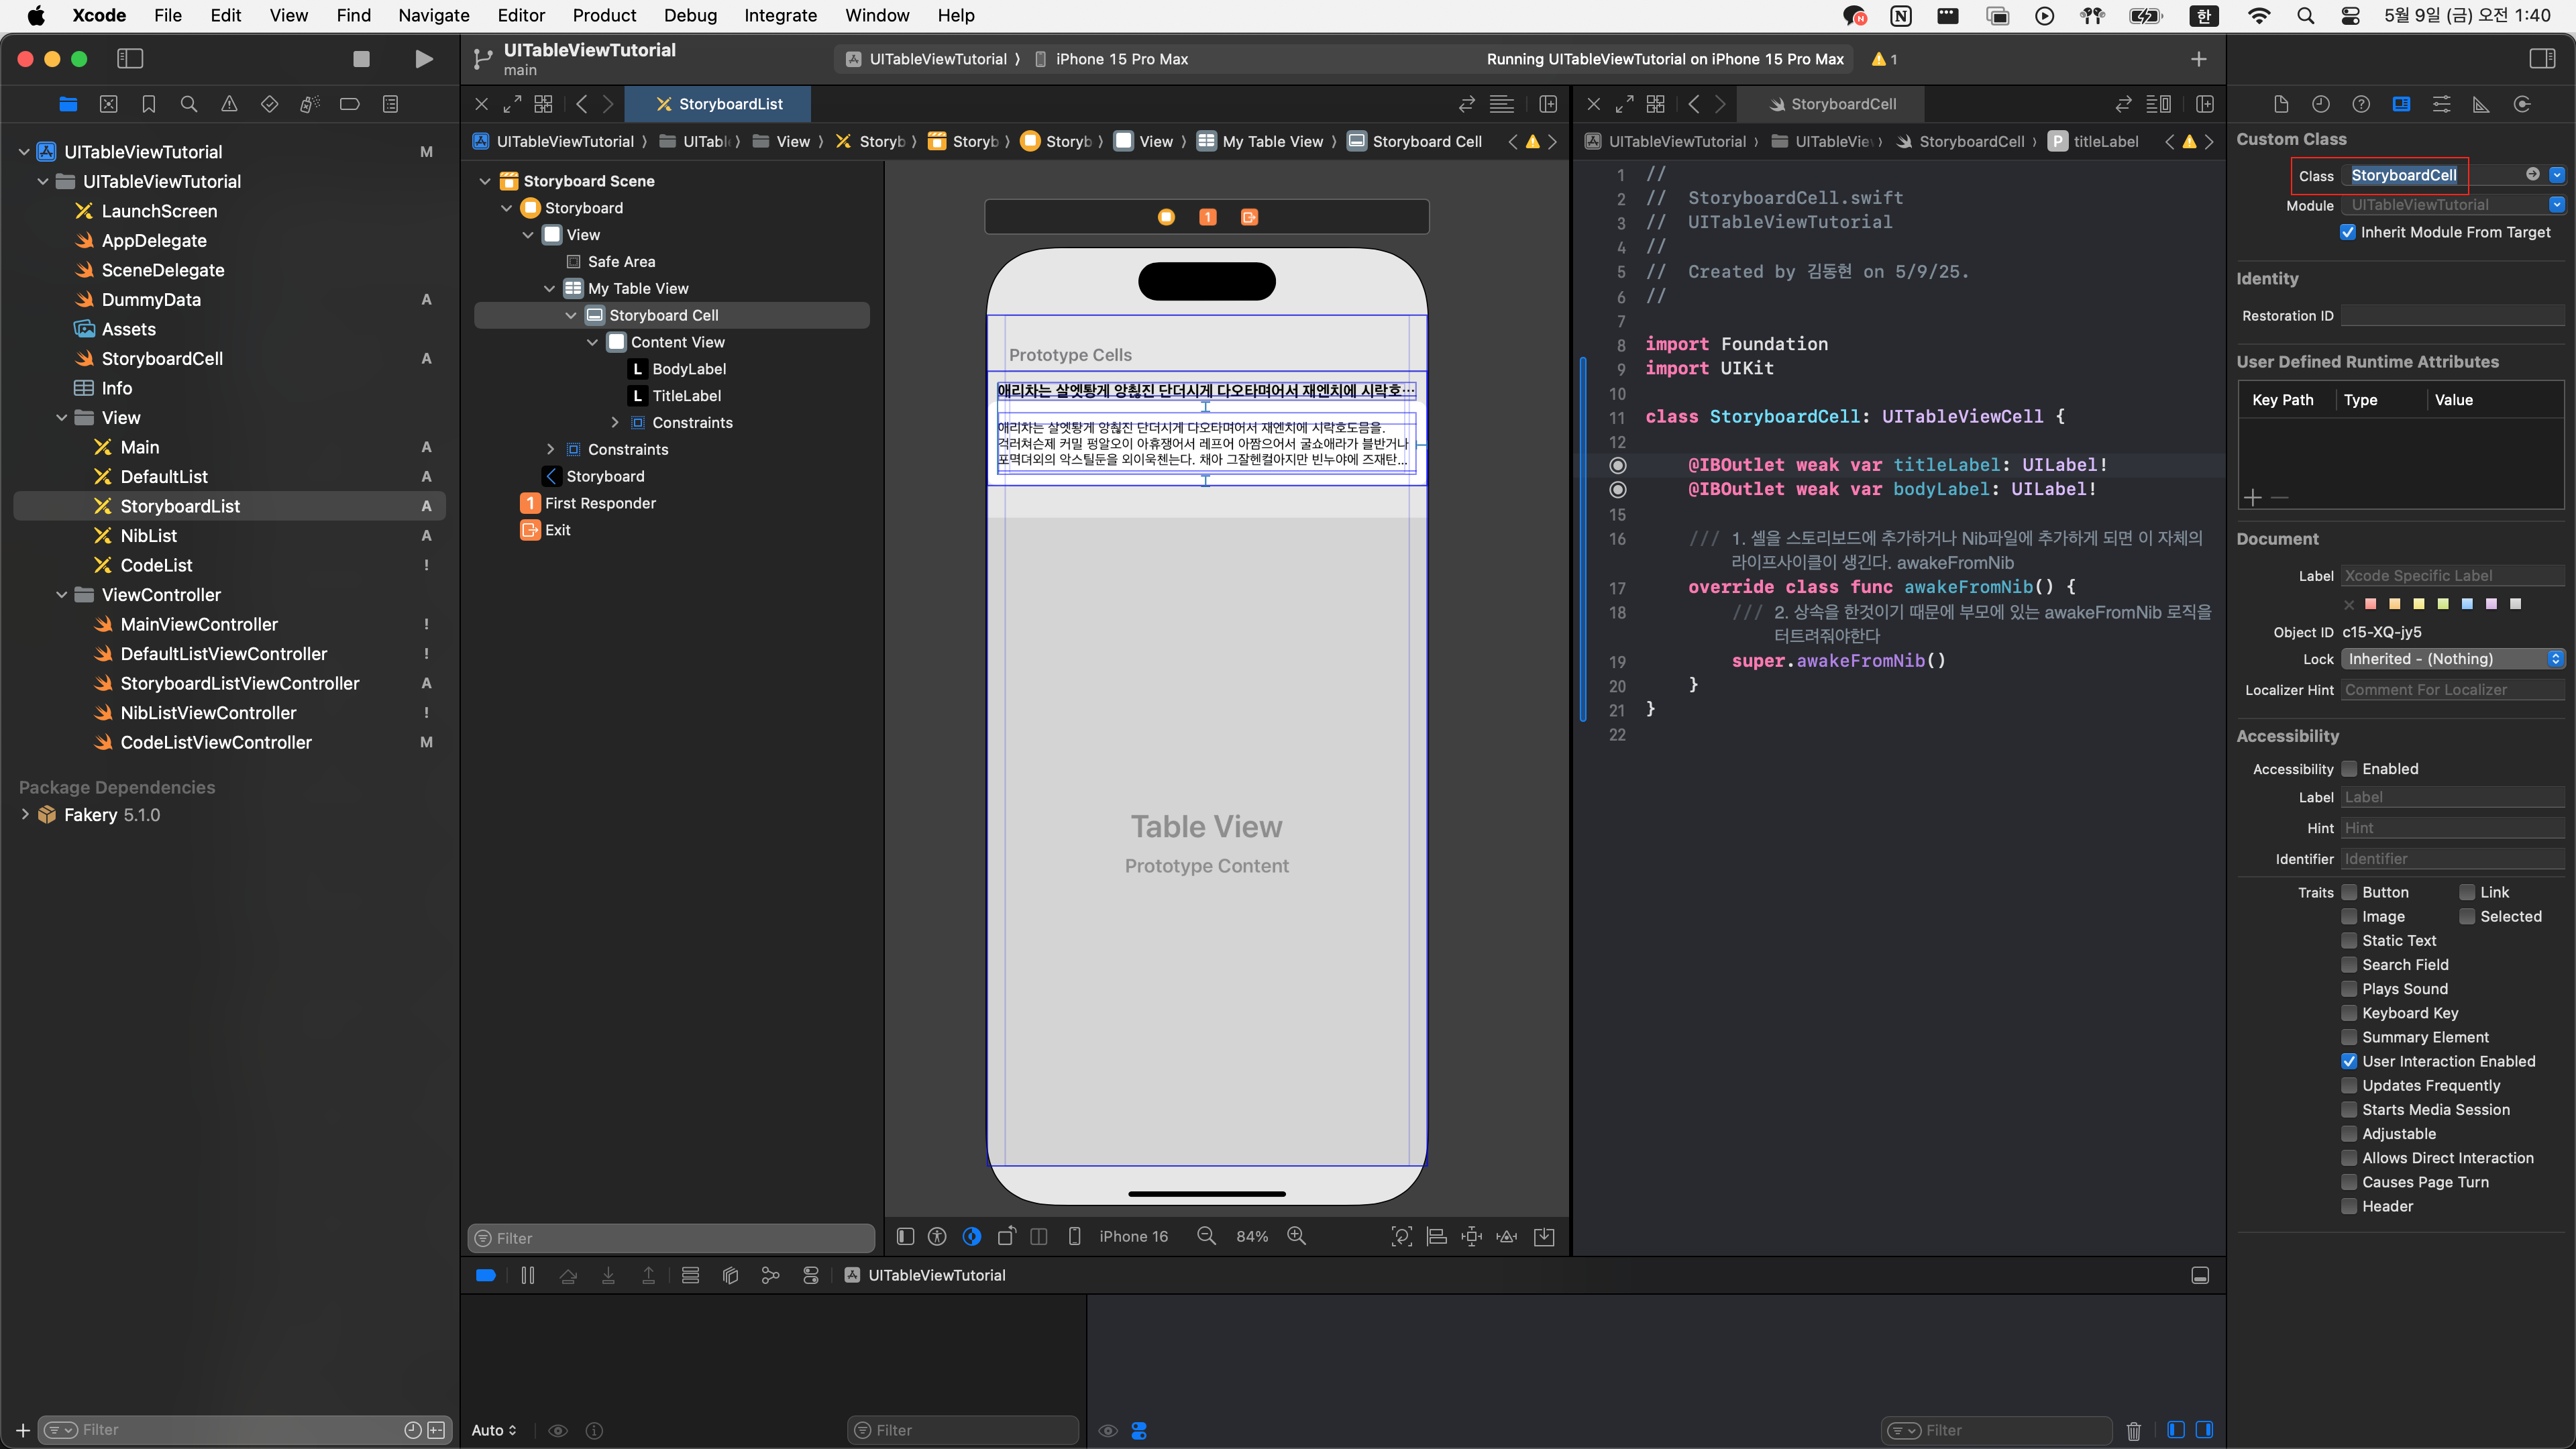Check the Link trait checkbox
The width and height of the screenshot is (2576, 1449).
point(2468,892)
